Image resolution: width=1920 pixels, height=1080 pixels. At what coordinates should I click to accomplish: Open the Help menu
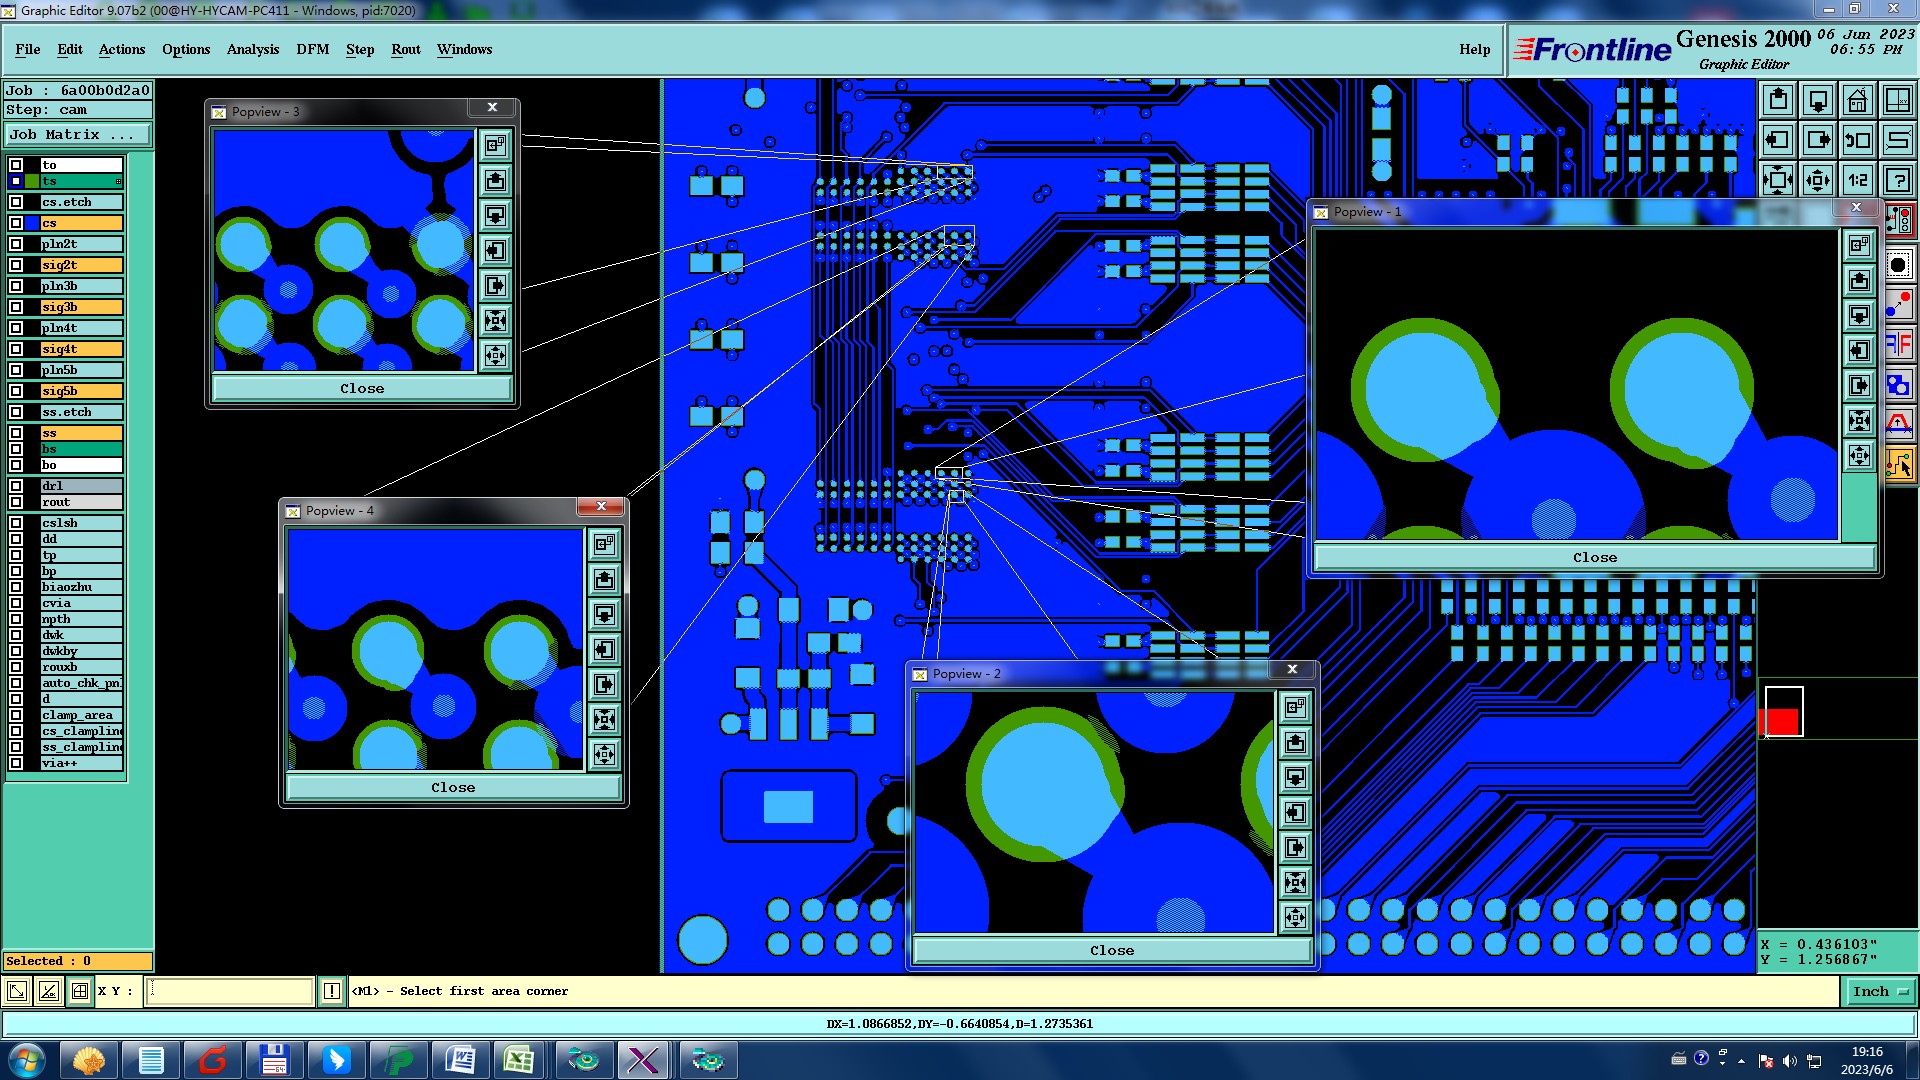pyautogui.click(x=1475, y=49)
